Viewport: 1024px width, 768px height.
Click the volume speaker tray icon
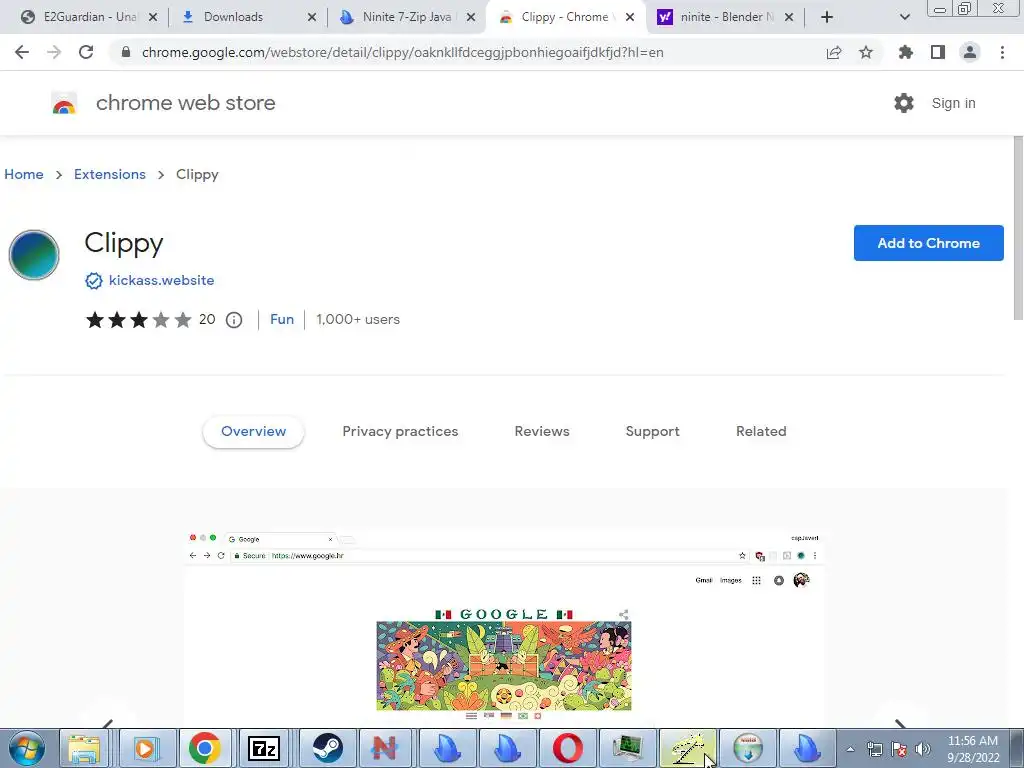[923, 749]
